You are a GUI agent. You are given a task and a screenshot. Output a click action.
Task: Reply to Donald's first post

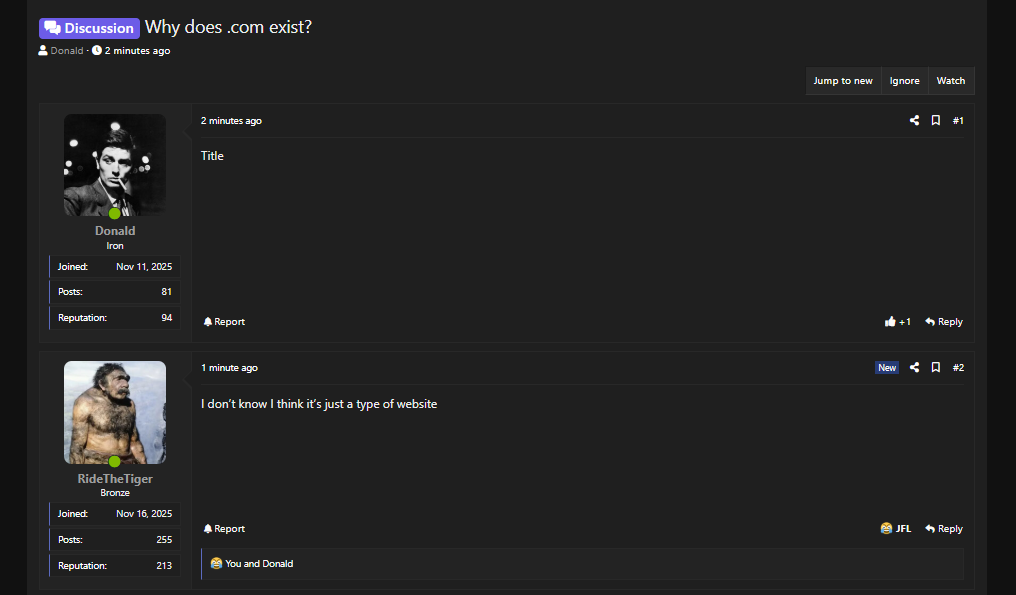click(944, 322)
